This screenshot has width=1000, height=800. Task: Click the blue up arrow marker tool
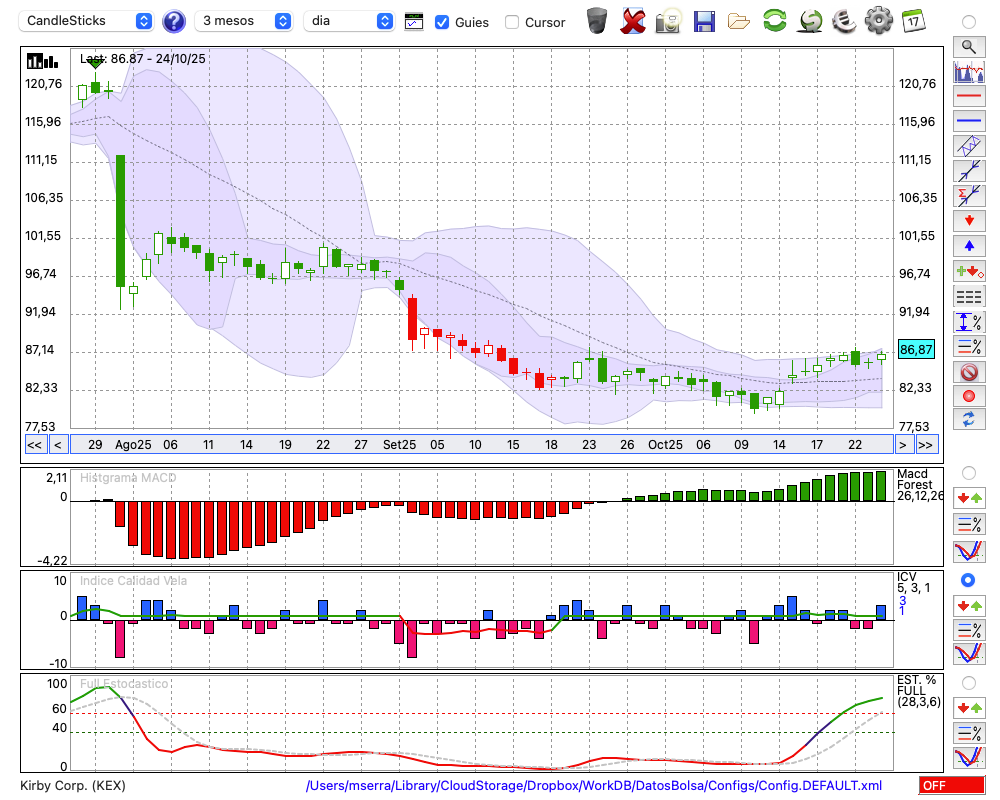click(x=968, y=245)
